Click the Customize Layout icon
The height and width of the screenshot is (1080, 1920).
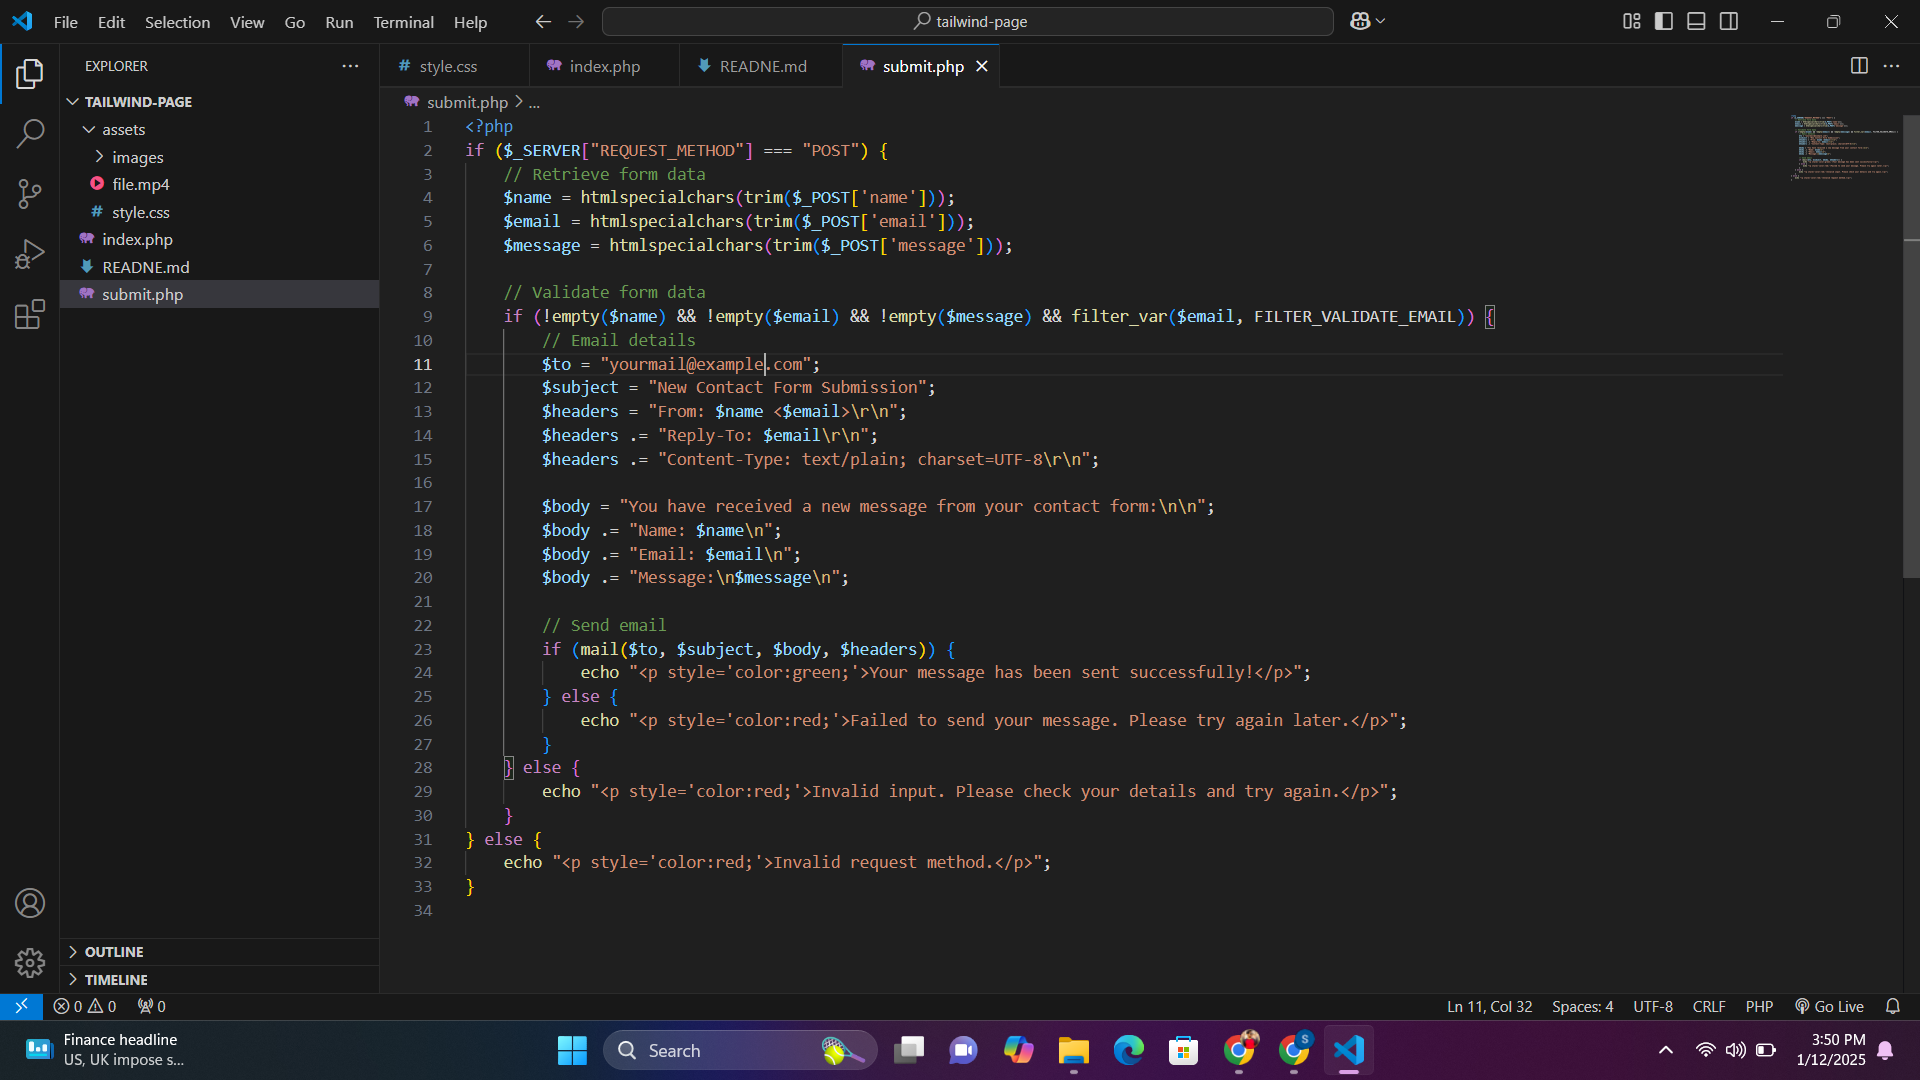point(1631,21)
